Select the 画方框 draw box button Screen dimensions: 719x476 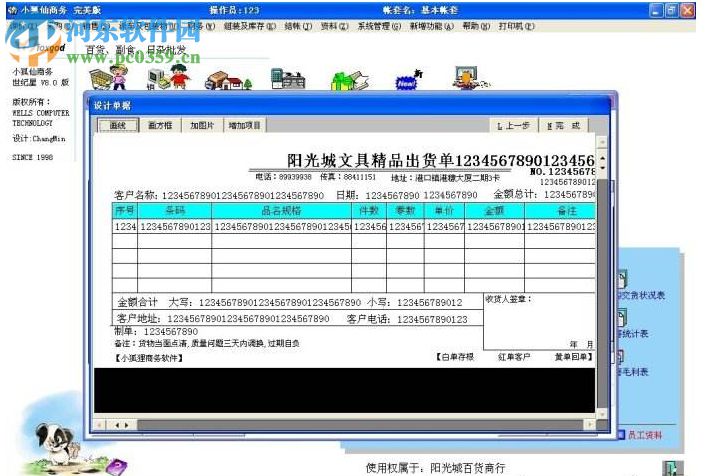(x=160, y=125)
